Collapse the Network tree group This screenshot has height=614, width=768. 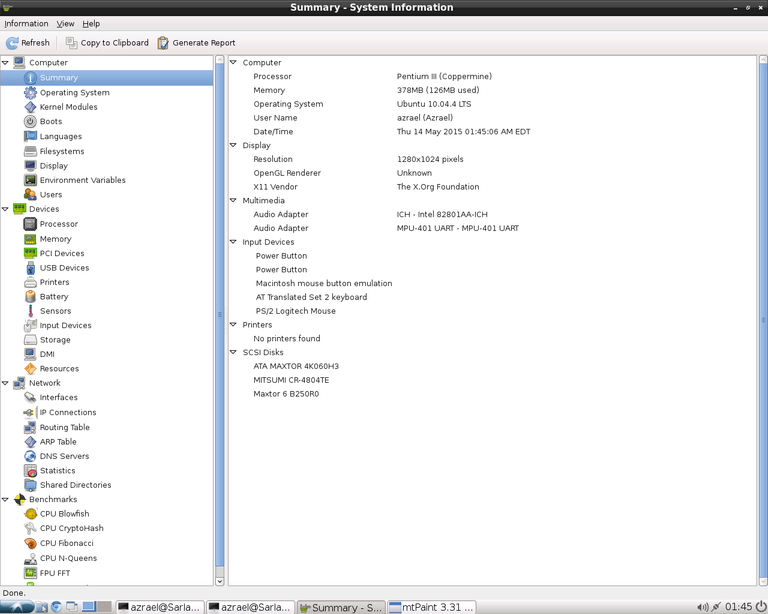(6, 383)
